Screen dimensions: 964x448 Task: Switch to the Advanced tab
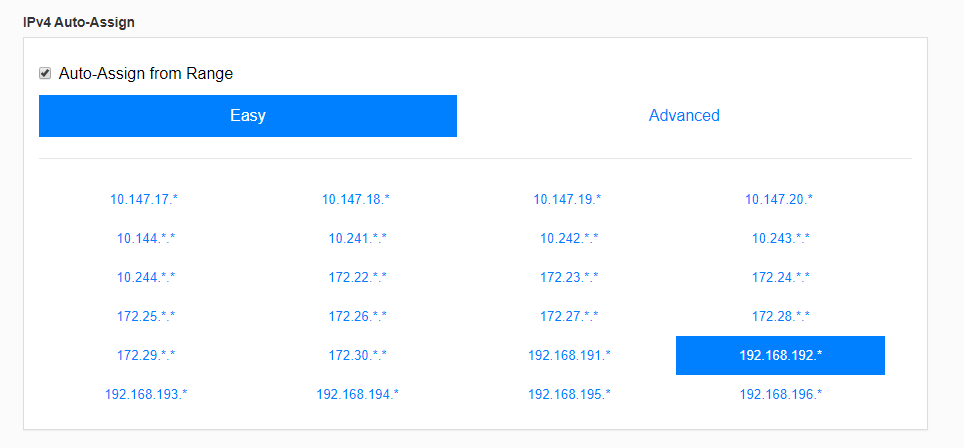684,116
